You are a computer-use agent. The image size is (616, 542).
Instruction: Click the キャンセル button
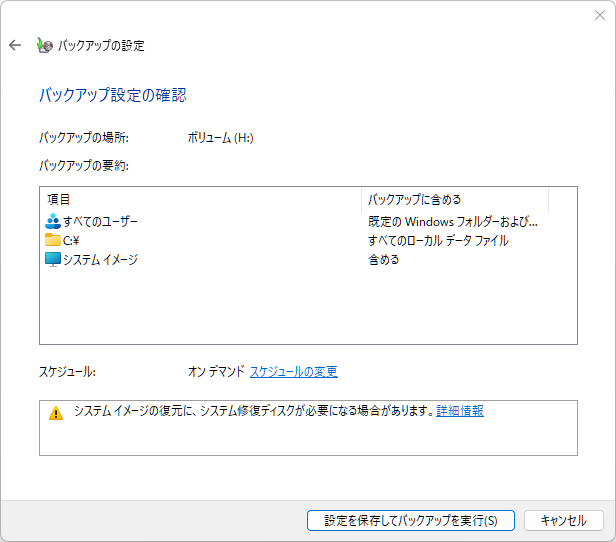(x=564, y=520)
